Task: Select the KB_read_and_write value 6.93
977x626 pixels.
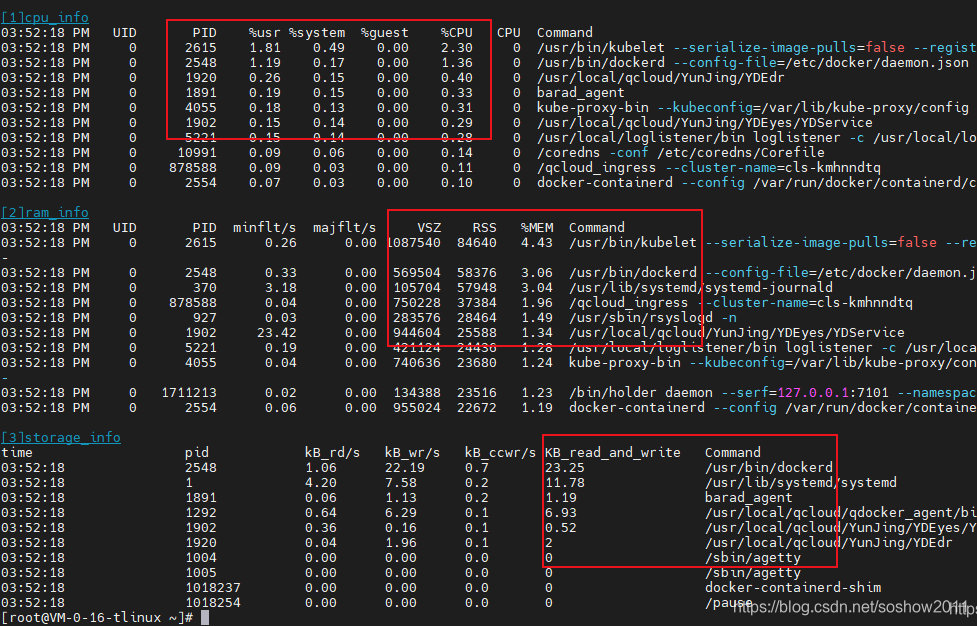Action: tap(561, 513)
